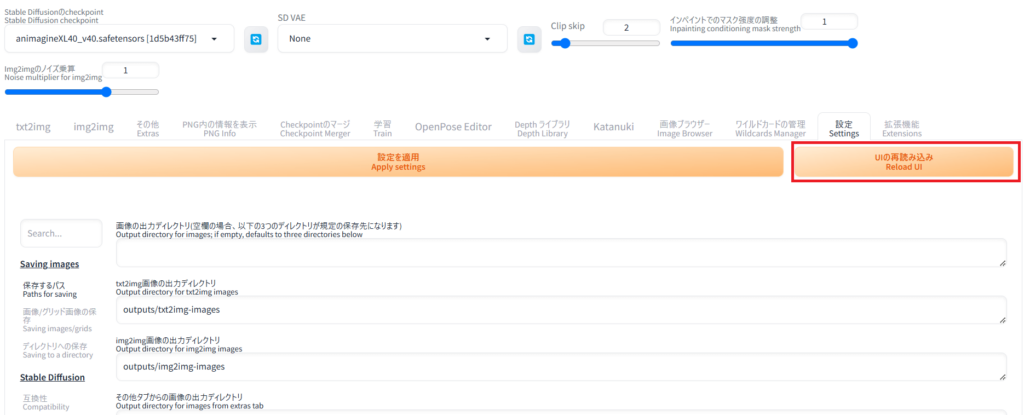Open the PNG Info tab
1024x415 pixels.
pos(219,128)
